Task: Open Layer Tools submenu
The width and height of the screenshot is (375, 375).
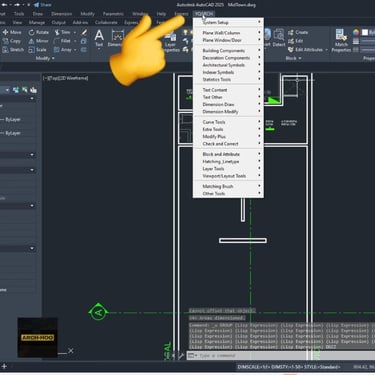Action: (228, 169)
